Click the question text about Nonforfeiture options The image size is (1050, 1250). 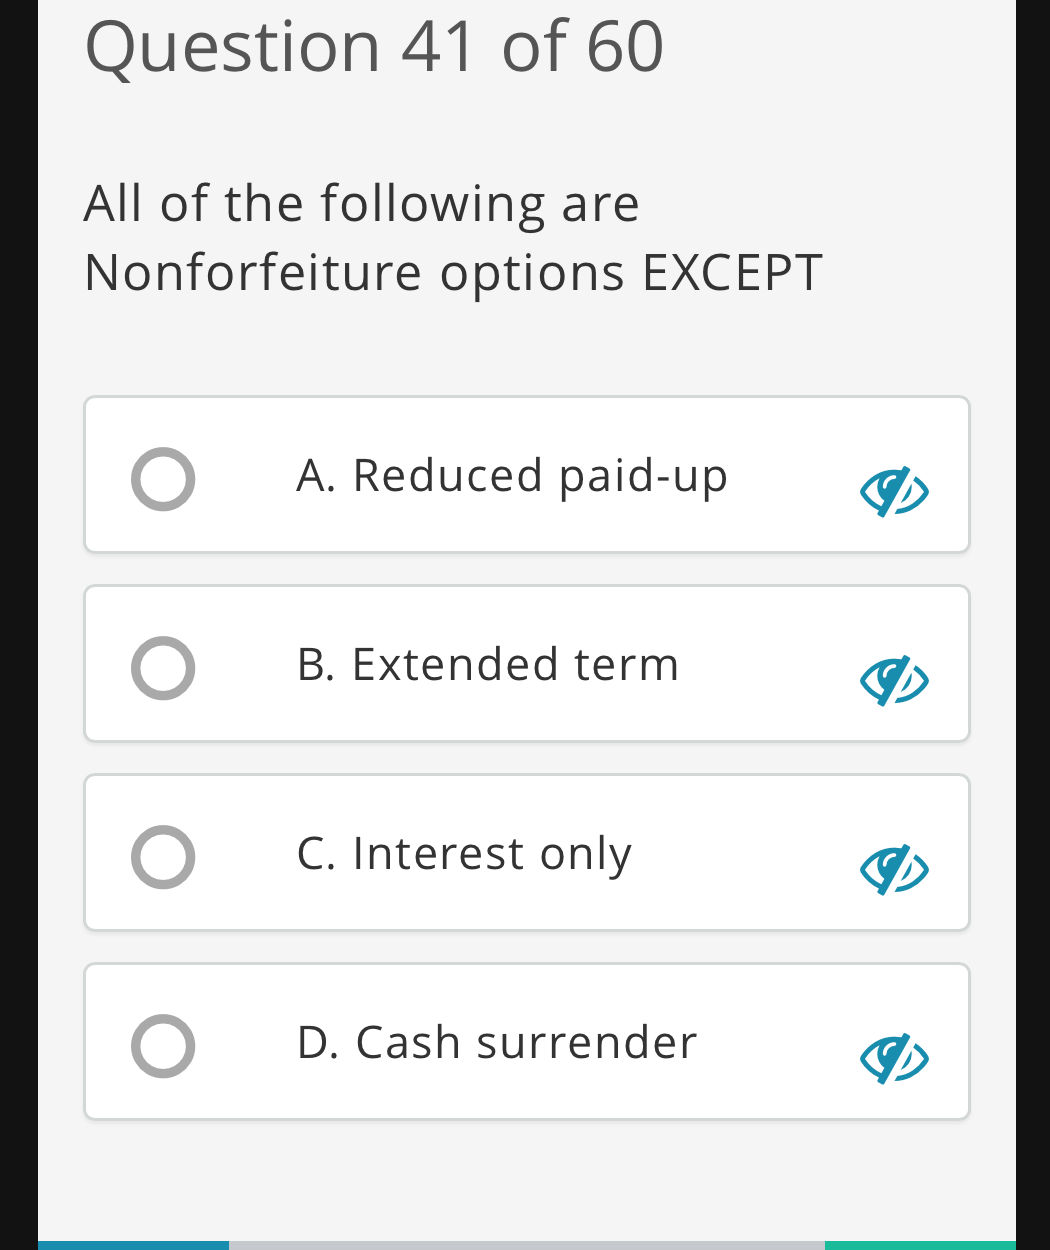452,237
